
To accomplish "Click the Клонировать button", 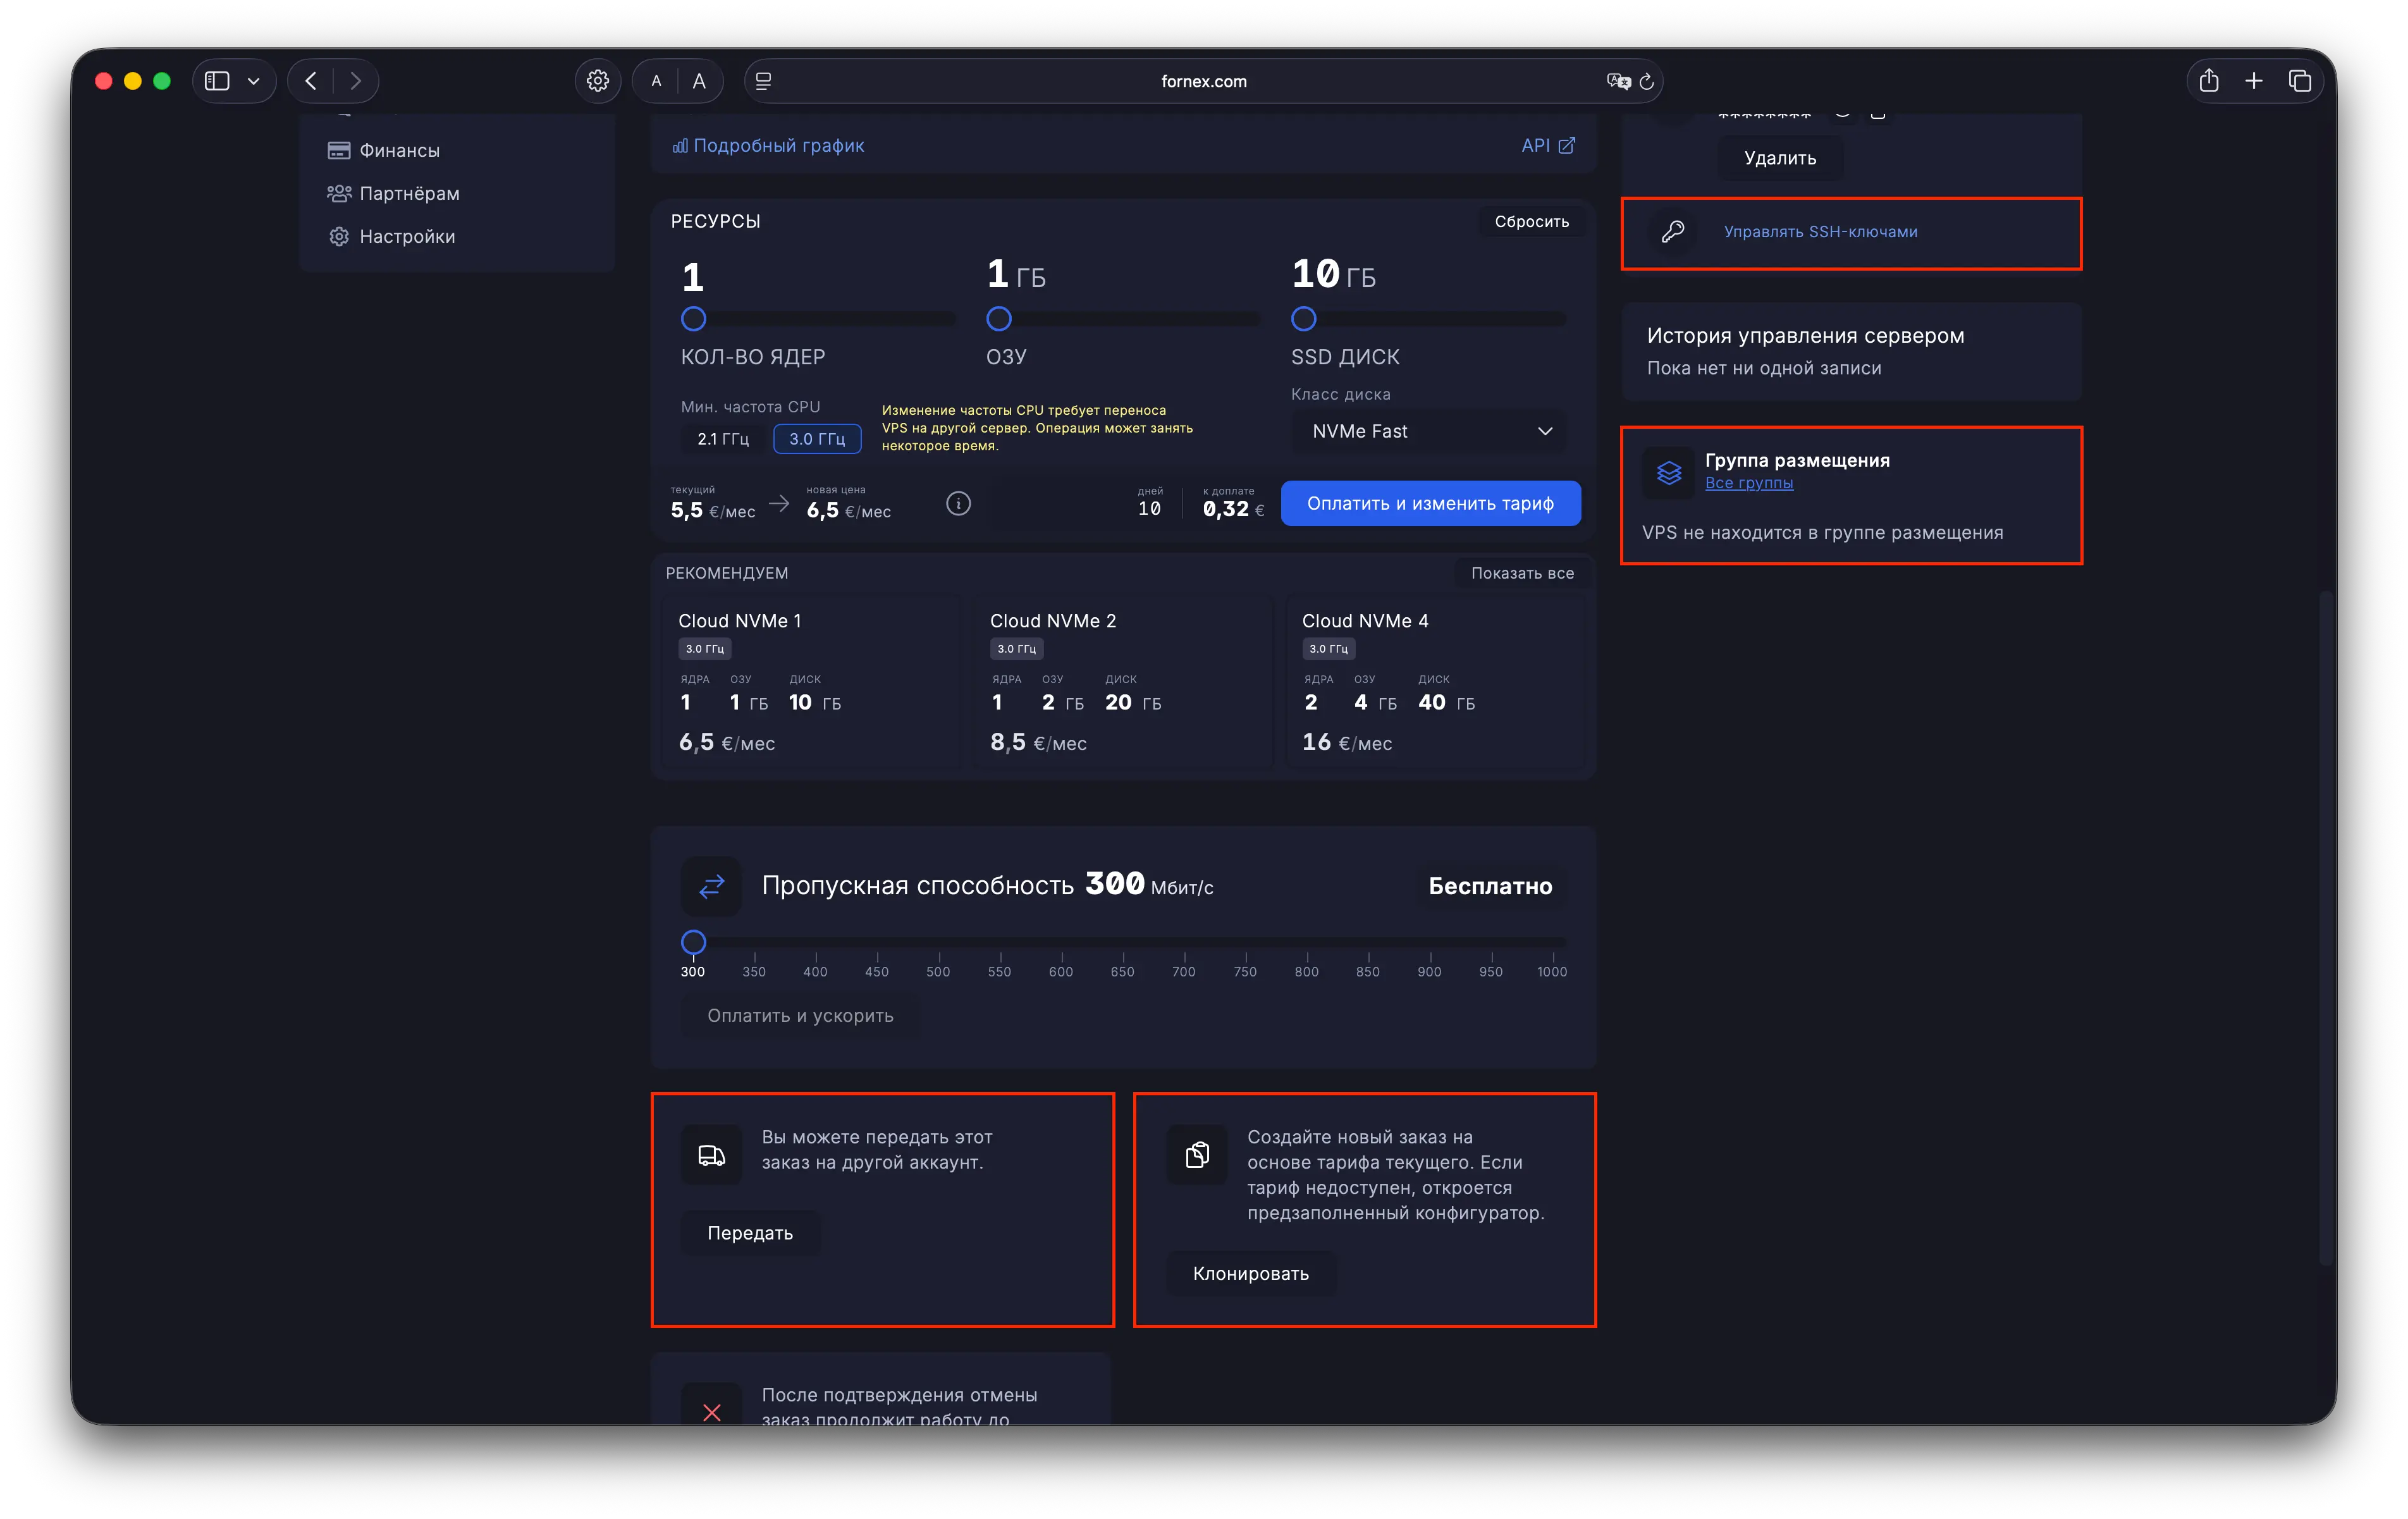I will 1250,1273.
